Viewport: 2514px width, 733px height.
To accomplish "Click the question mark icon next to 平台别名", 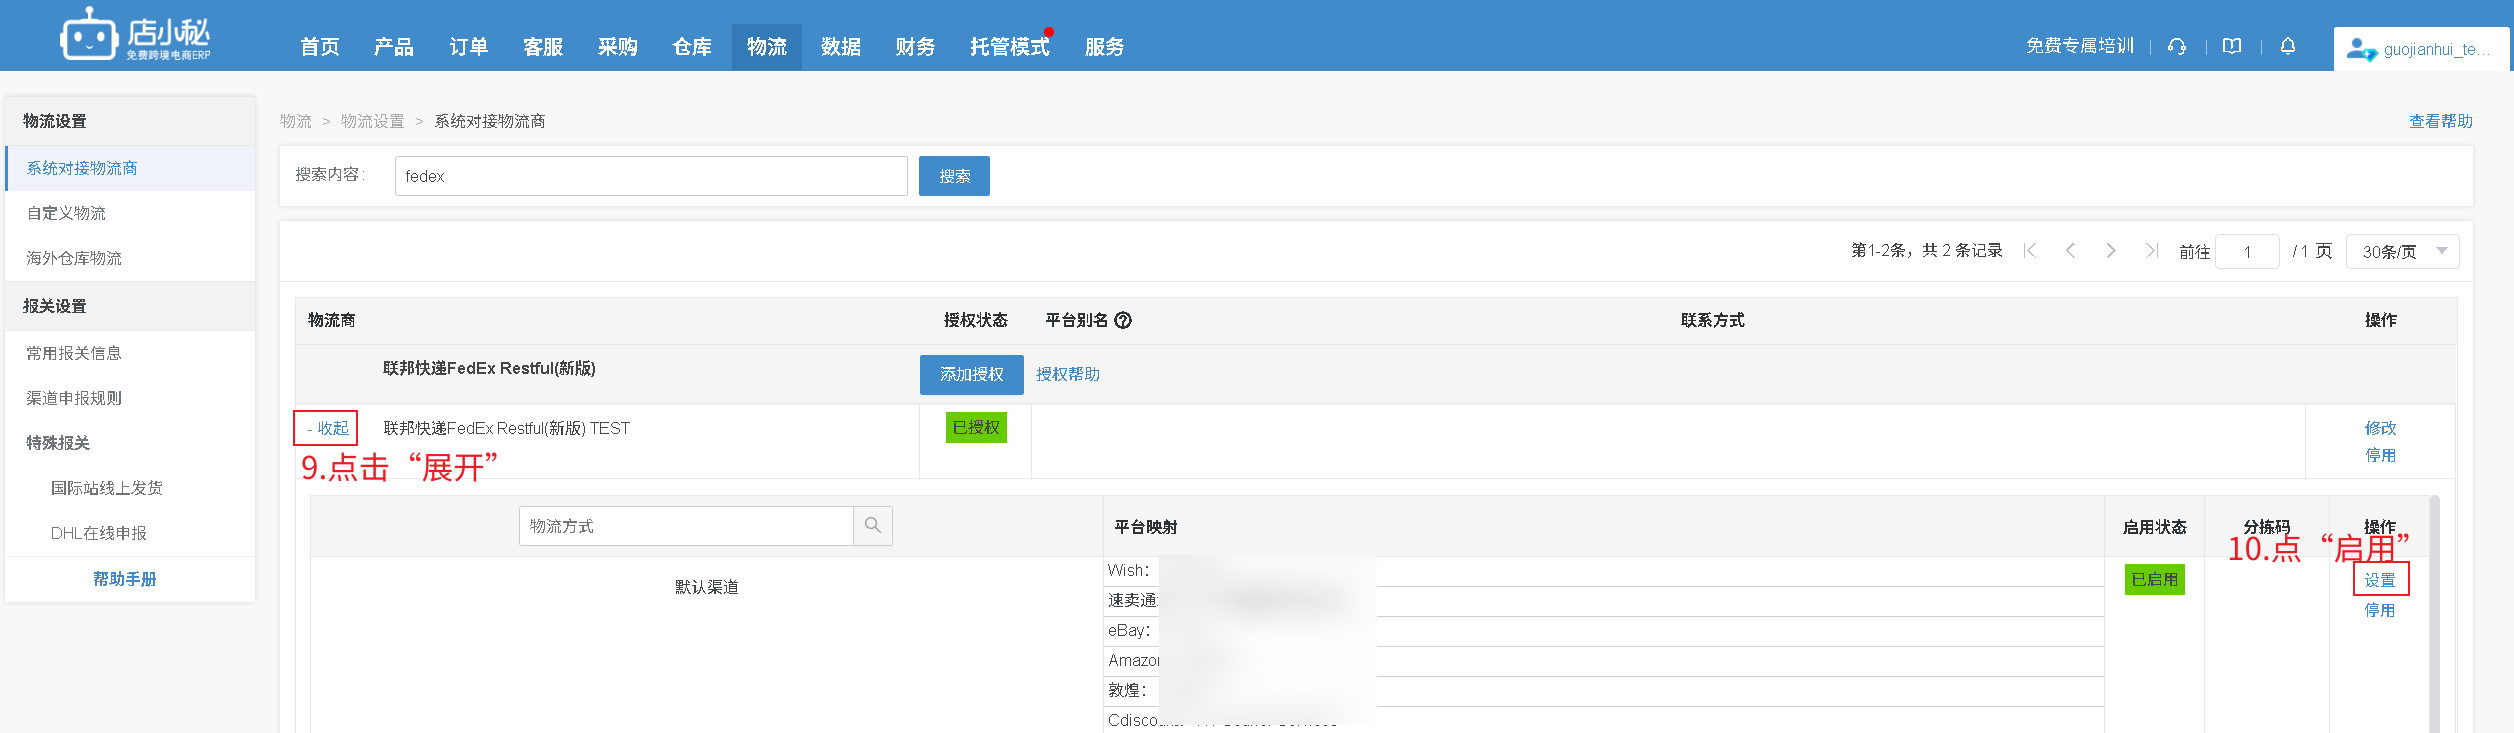I will point(1123,320).
